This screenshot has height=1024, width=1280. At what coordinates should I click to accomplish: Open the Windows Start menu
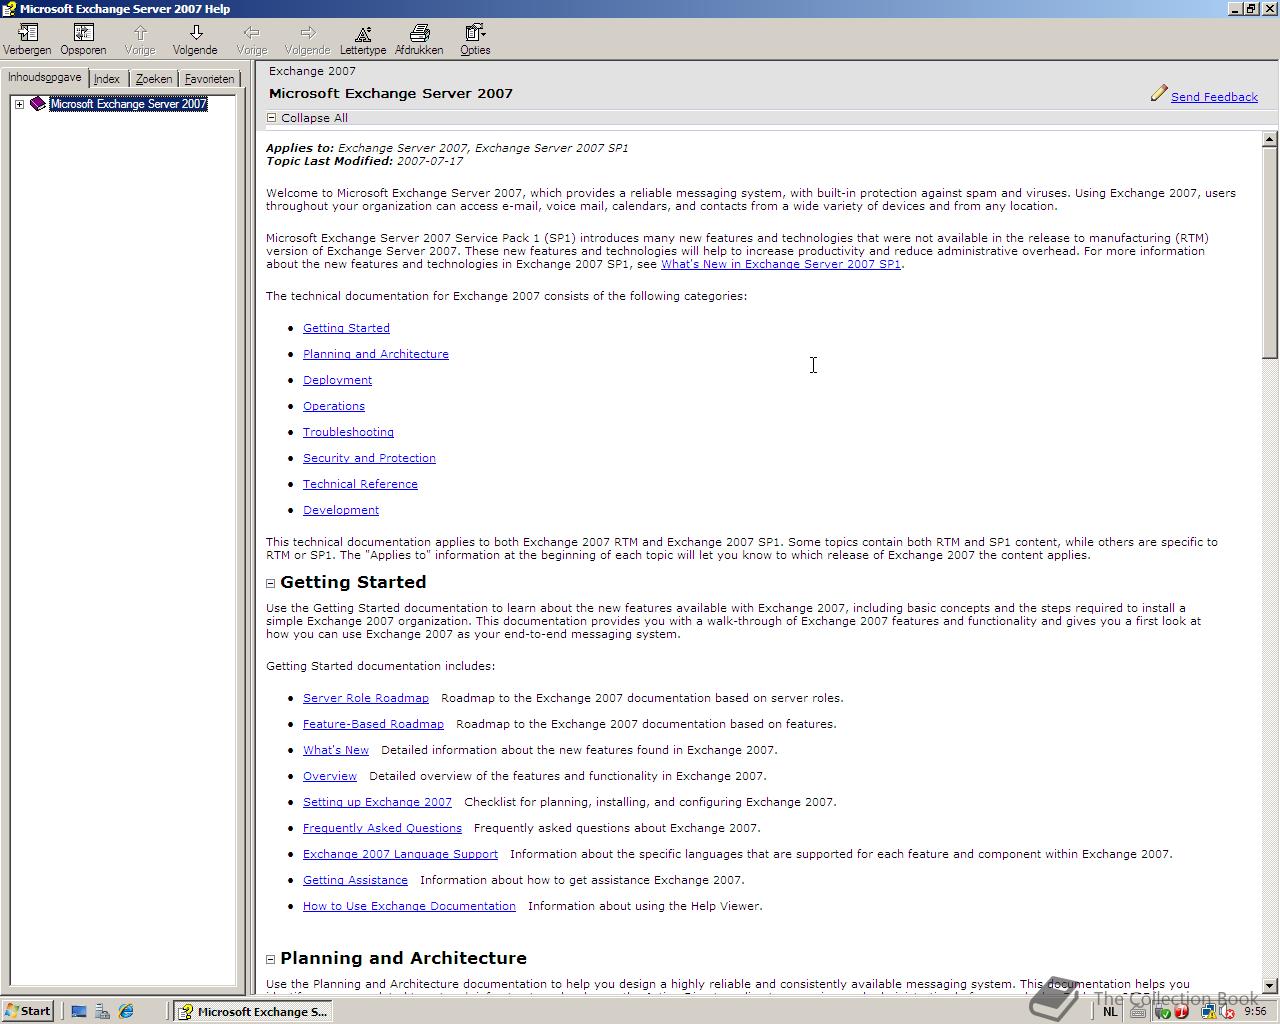tap(28, 1011)
